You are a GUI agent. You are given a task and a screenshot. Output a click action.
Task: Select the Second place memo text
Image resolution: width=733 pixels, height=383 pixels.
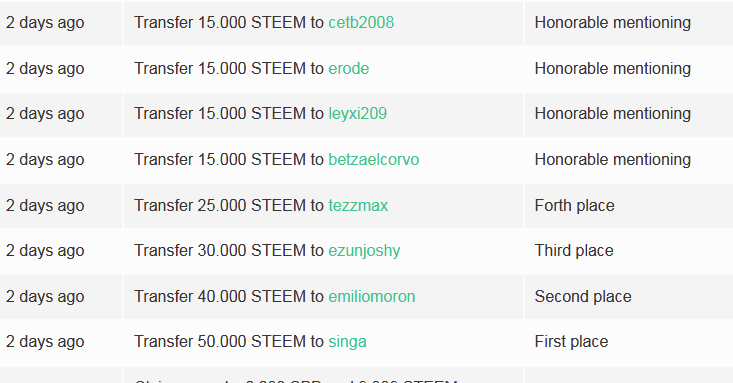pyautogui.click(x=583, y=296)
